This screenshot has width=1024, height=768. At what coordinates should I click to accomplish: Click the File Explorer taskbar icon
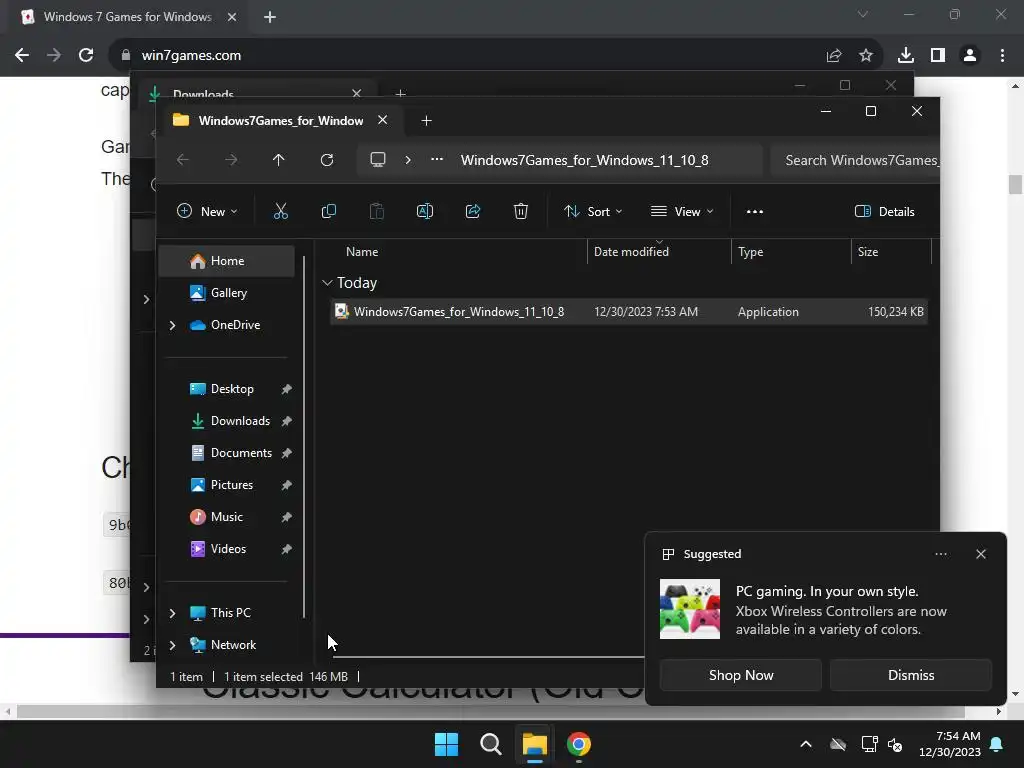tap(534, 744)
